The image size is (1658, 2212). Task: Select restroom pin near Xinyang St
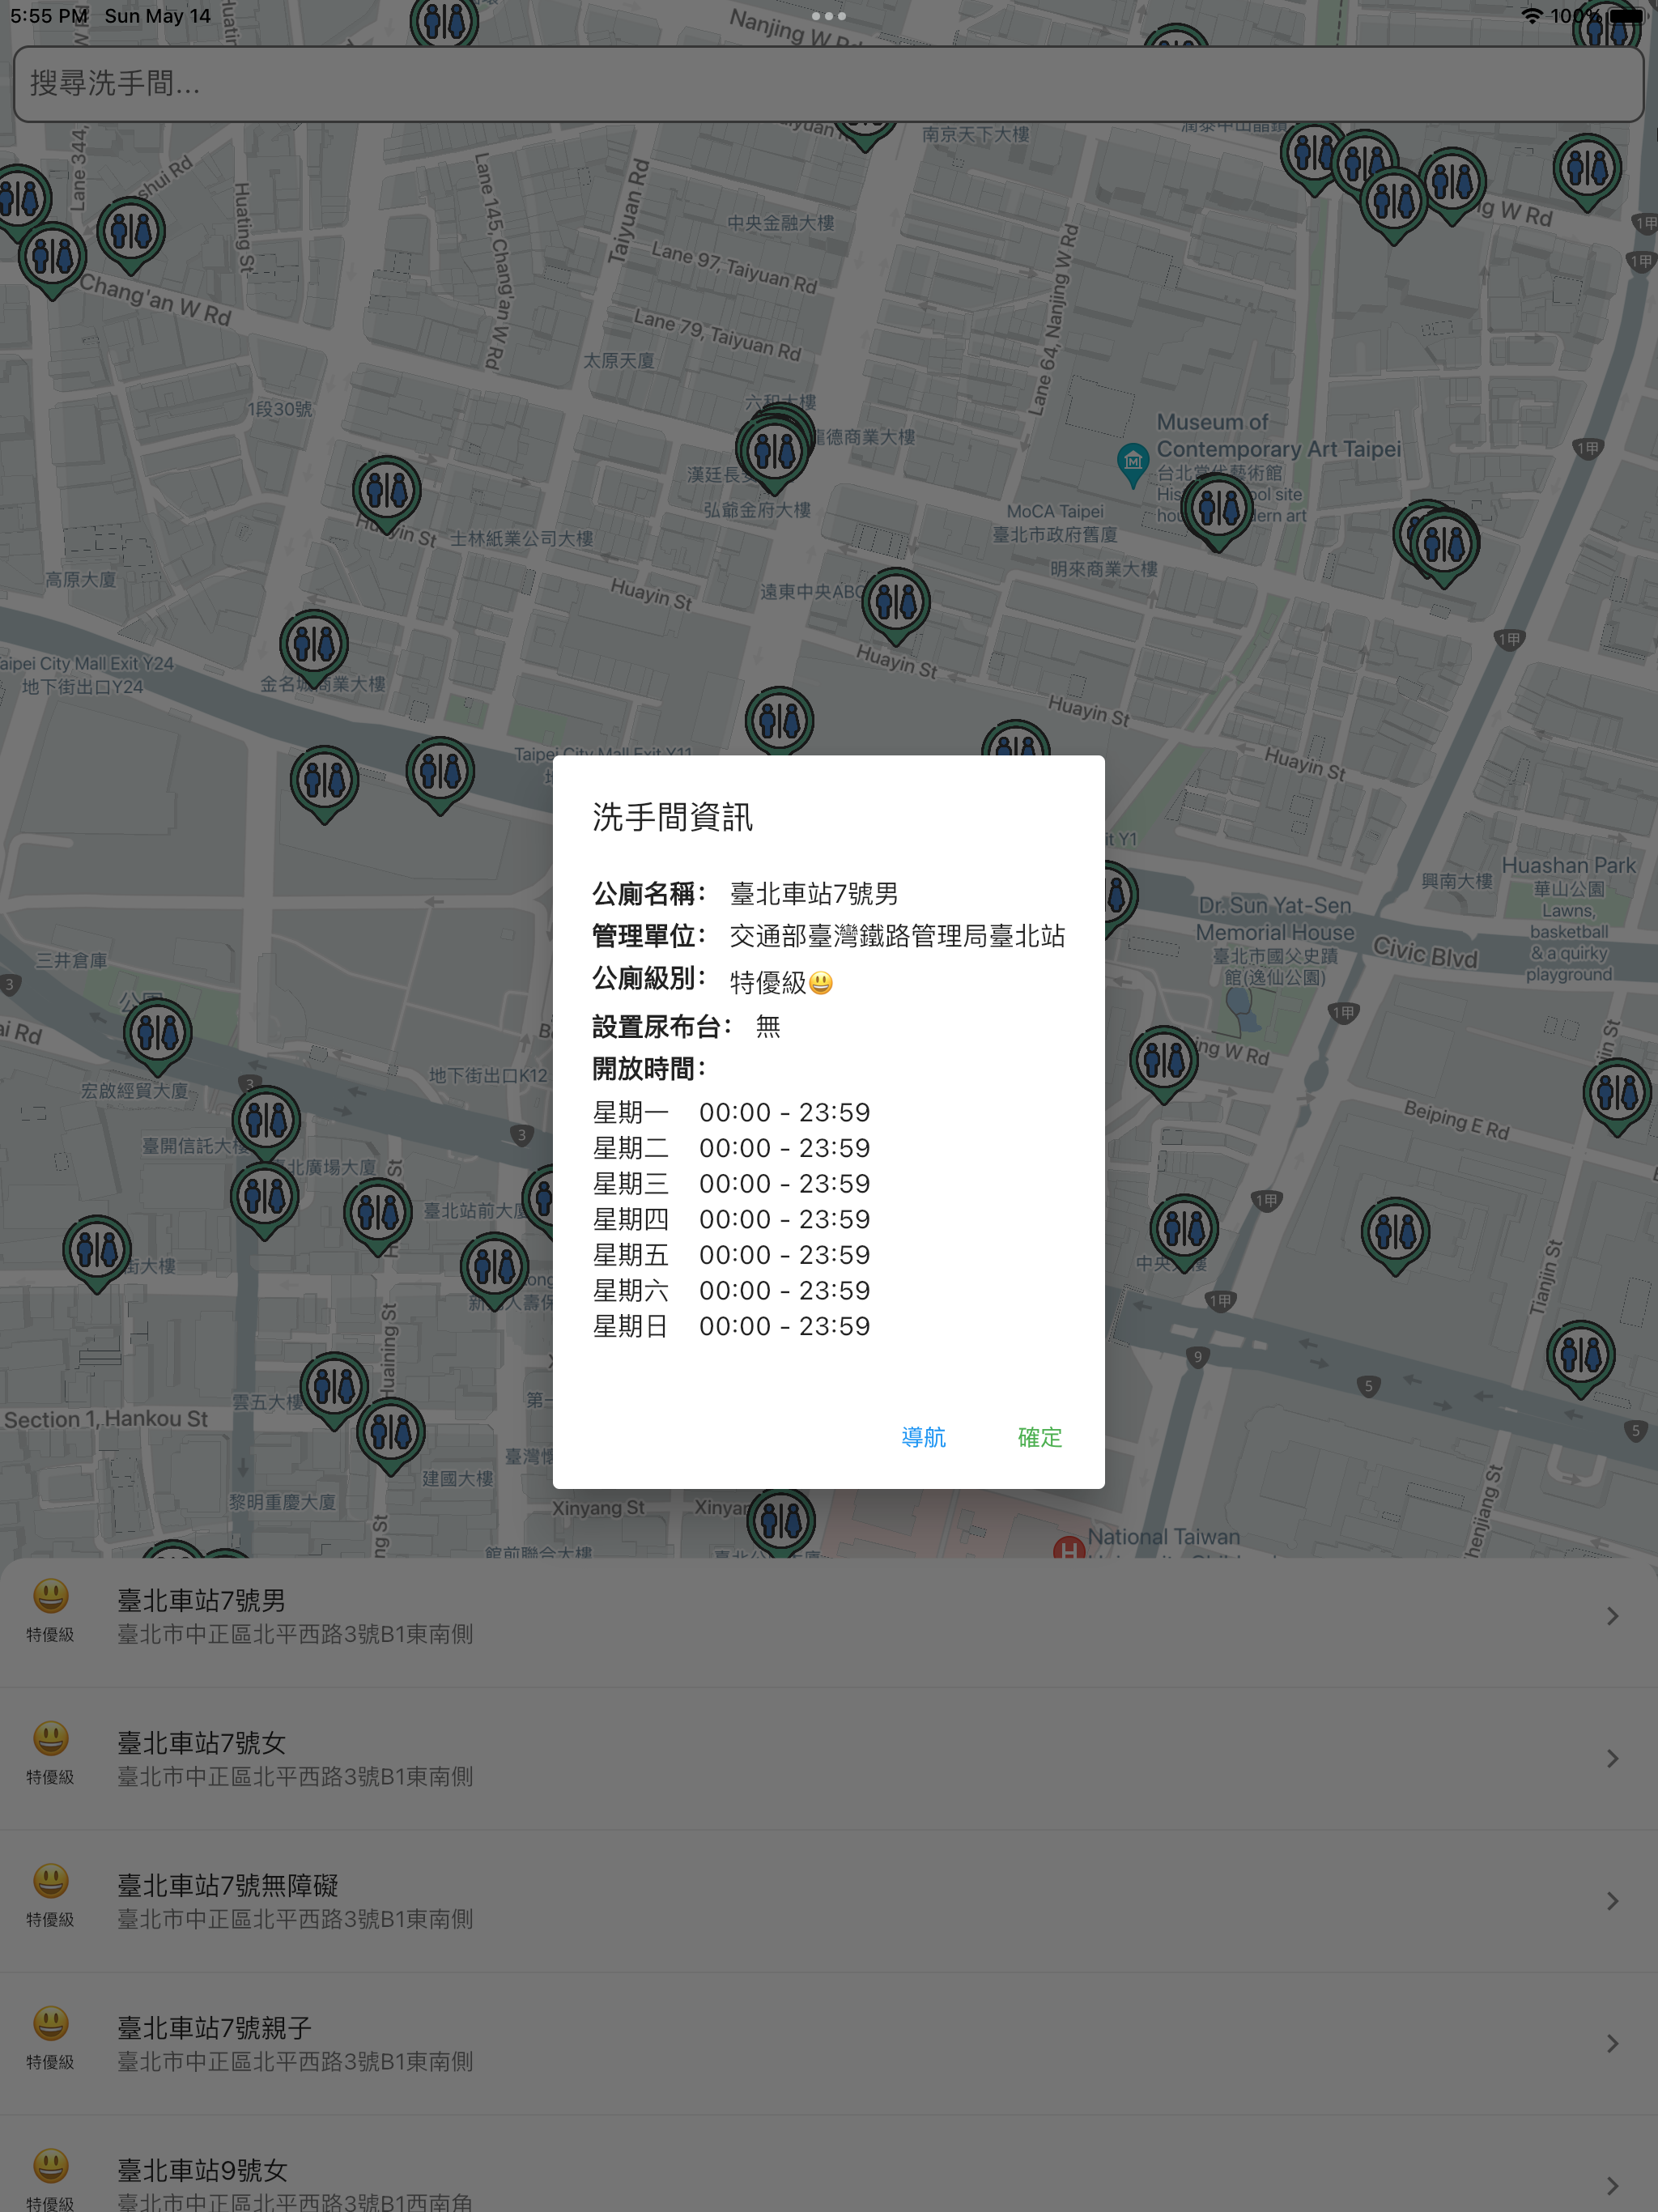point(781,1522)
